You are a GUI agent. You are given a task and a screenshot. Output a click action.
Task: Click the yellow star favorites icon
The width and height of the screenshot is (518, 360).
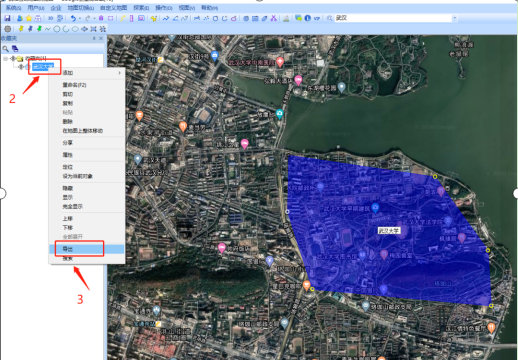[x=29, y=18]
